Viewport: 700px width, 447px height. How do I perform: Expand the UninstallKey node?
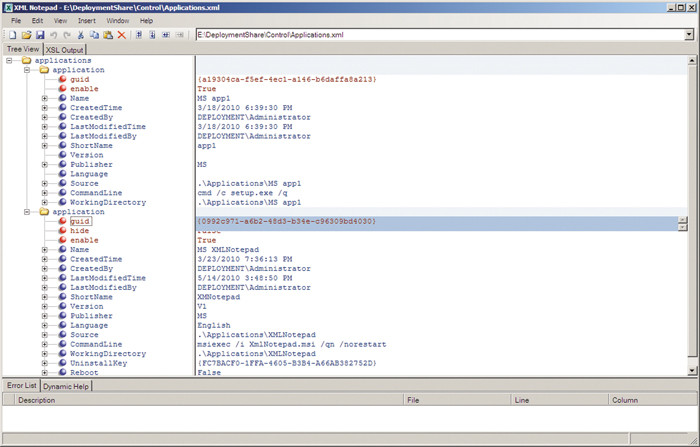click(45, 362)
